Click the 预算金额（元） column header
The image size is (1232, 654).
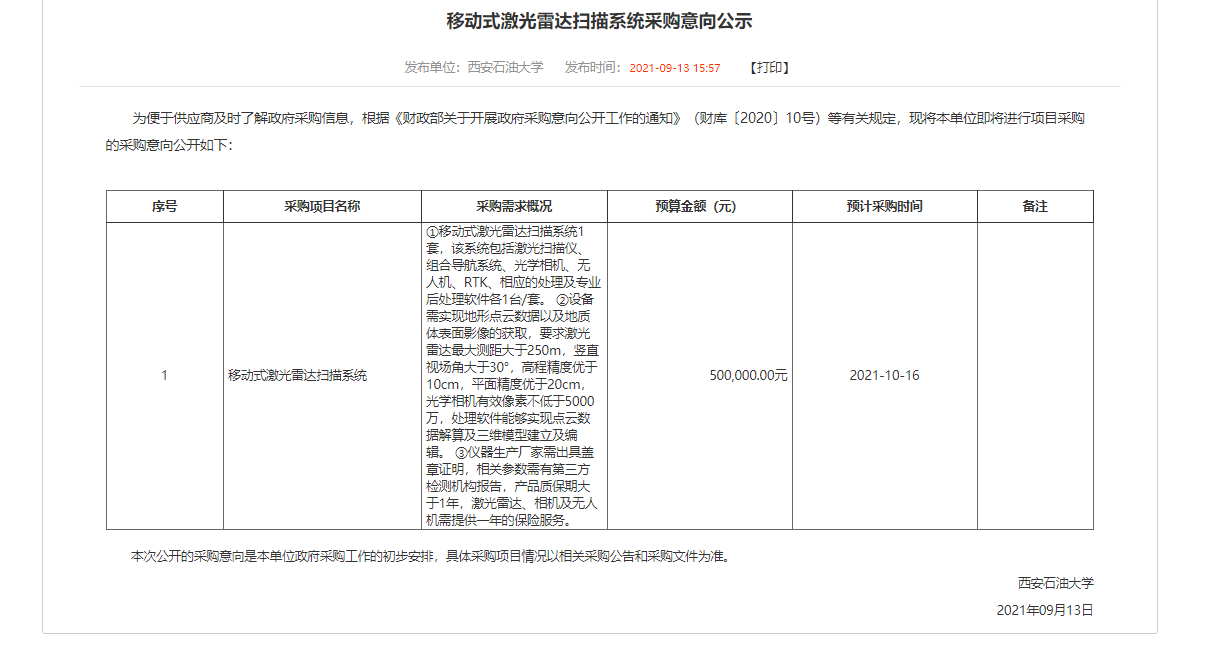(700, 207)
